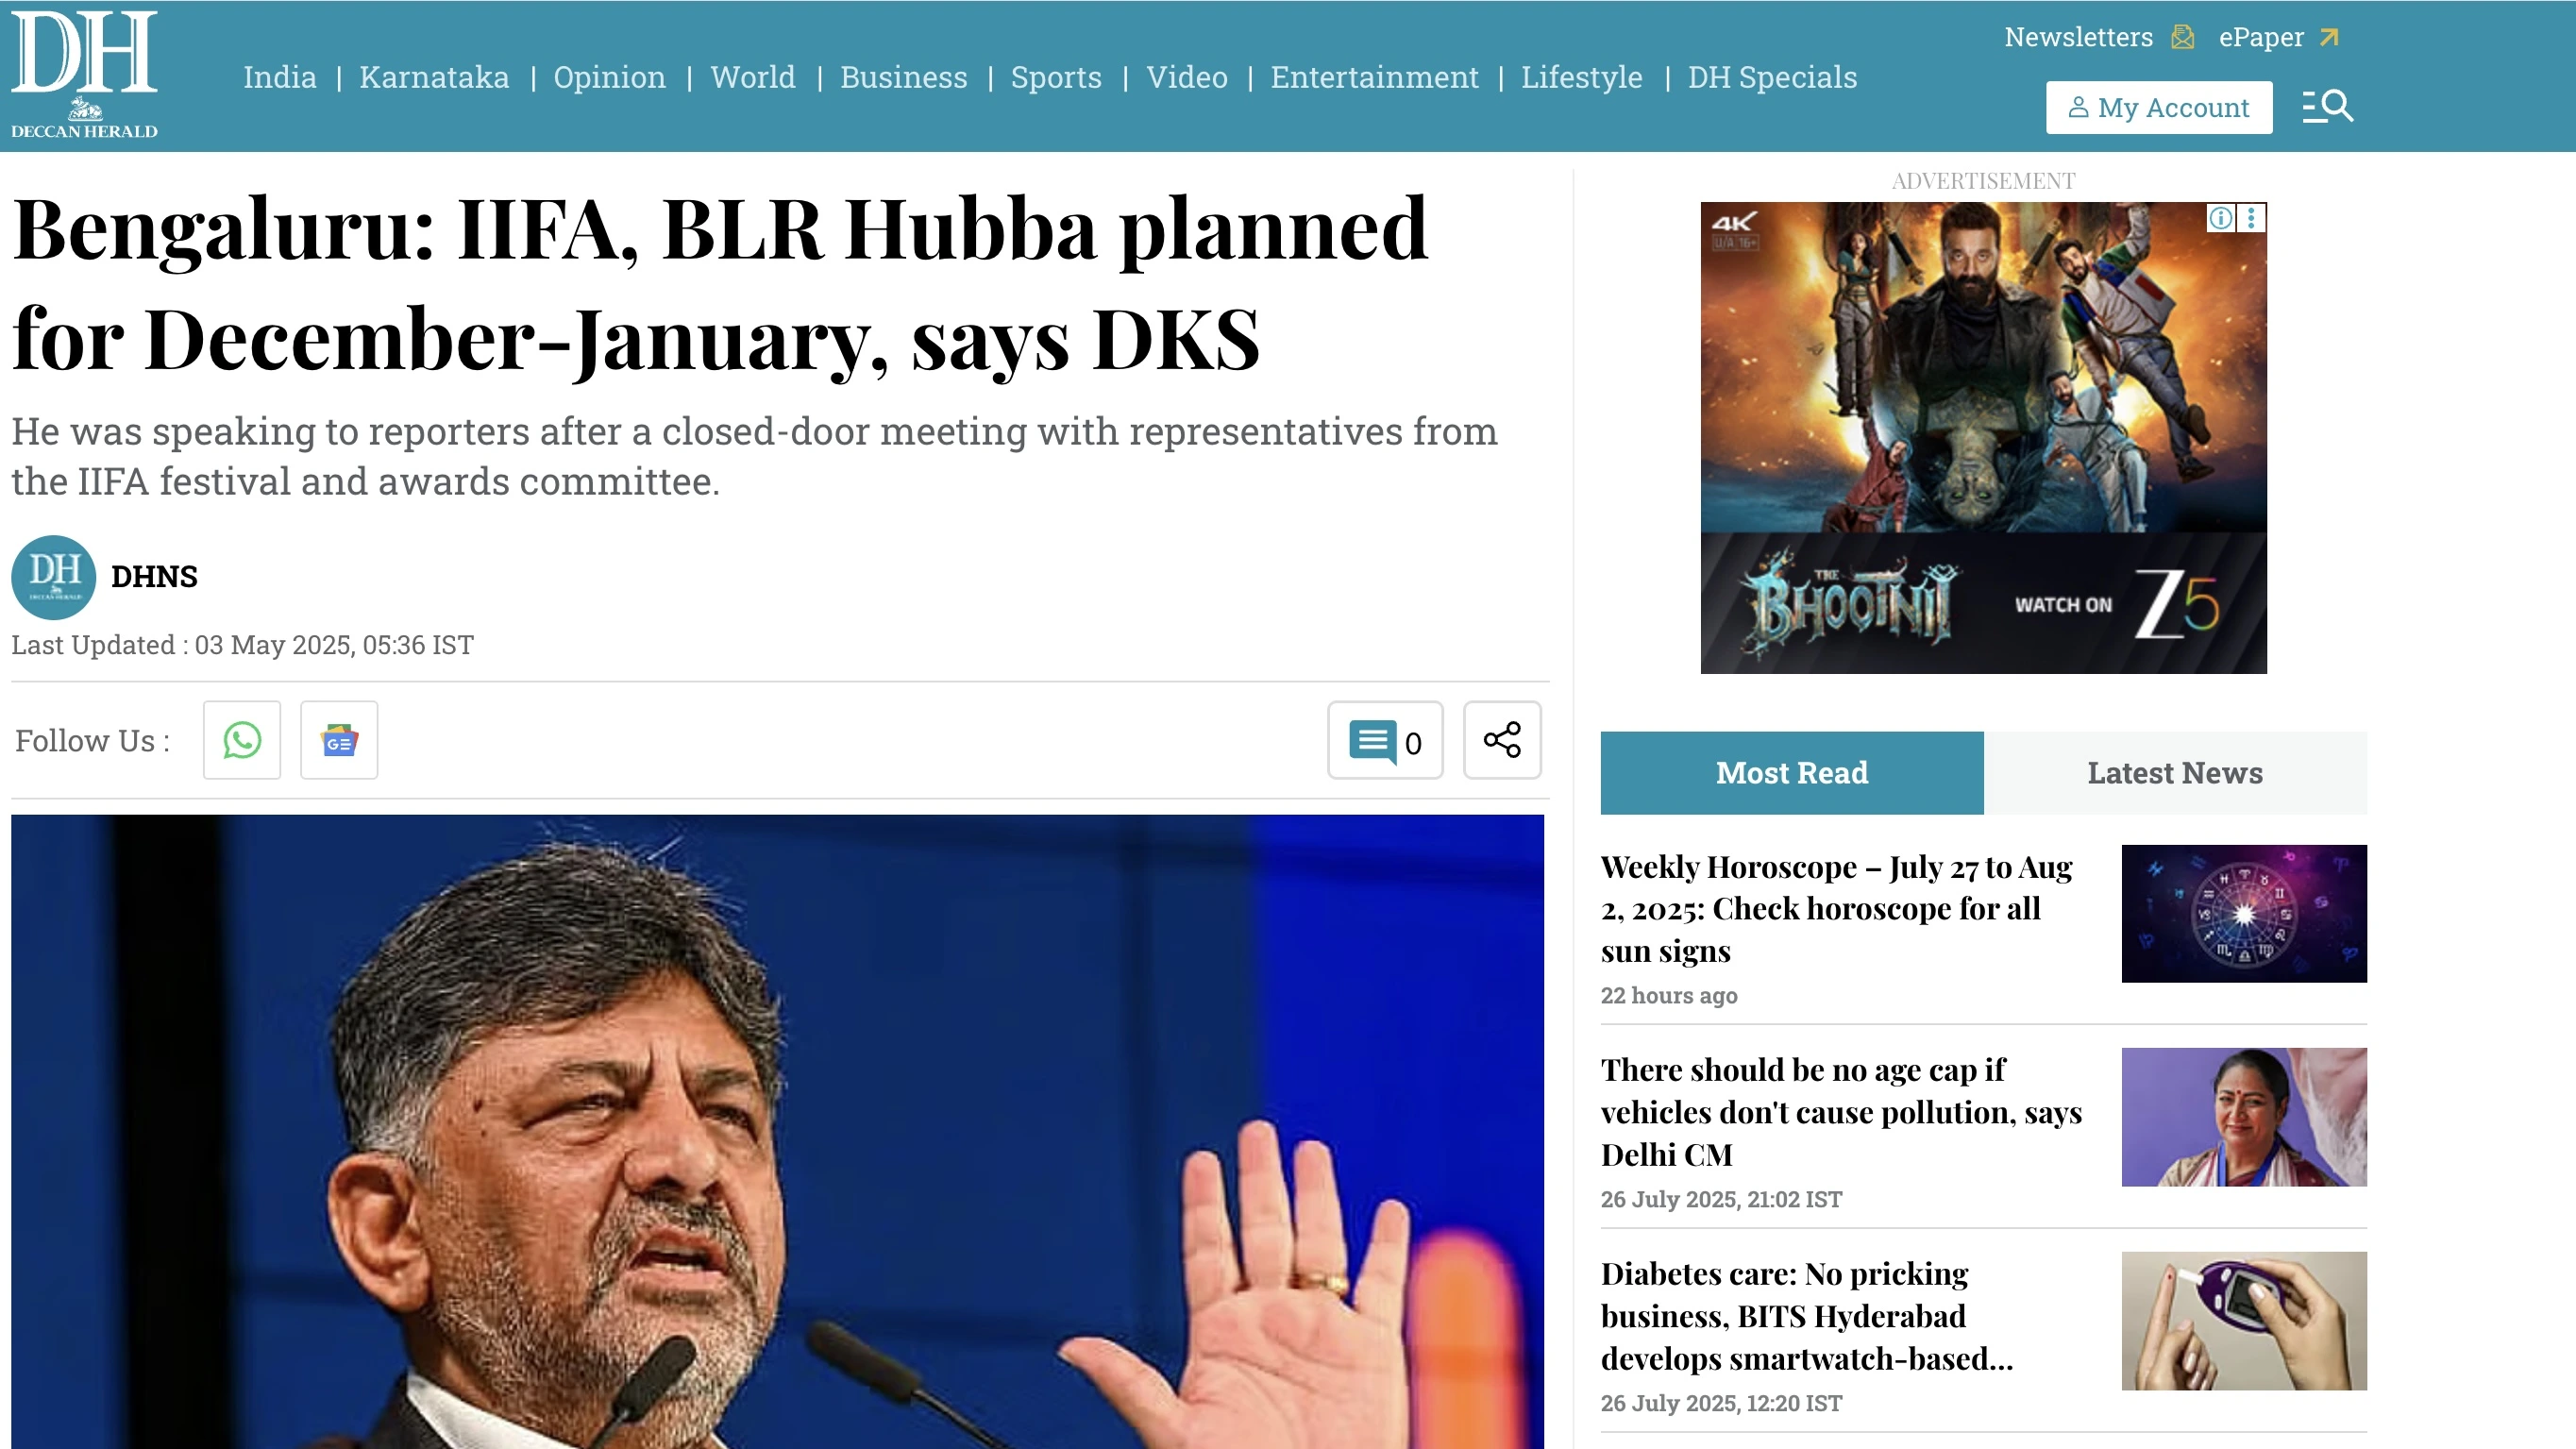Image resolution: width=2576 pixels, height=1449 pixels.
Task: Switch to the Latest News tab
Action: 2175,773
